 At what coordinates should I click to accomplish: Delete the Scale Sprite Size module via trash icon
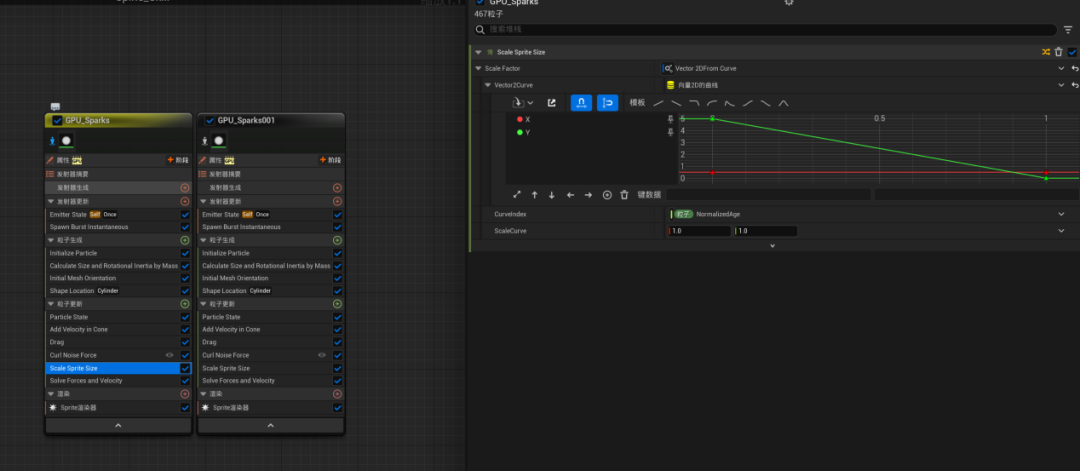tap(1059, 52)
